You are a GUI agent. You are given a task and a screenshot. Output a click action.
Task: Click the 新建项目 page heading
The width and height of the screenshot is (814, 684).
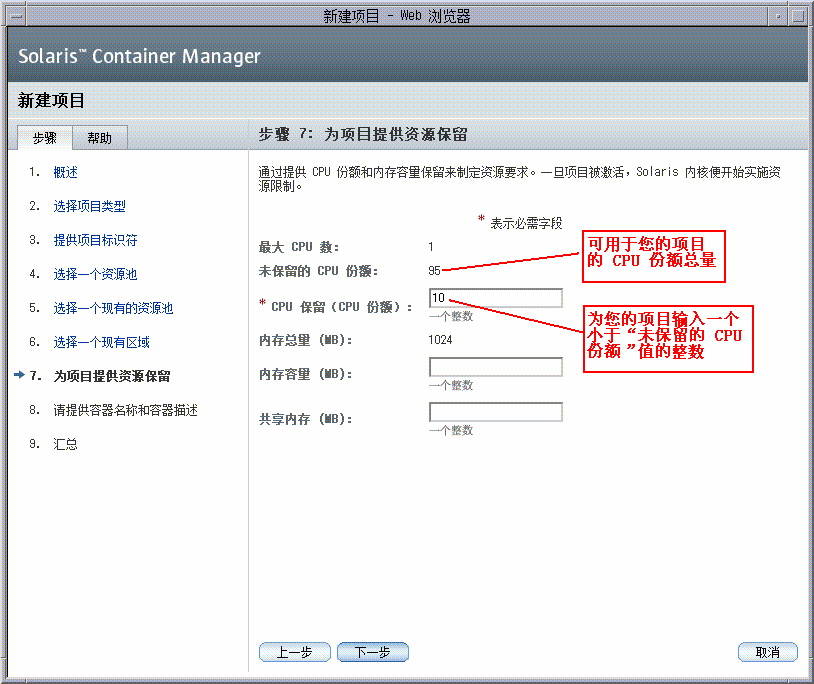click(x=51, y=100)
